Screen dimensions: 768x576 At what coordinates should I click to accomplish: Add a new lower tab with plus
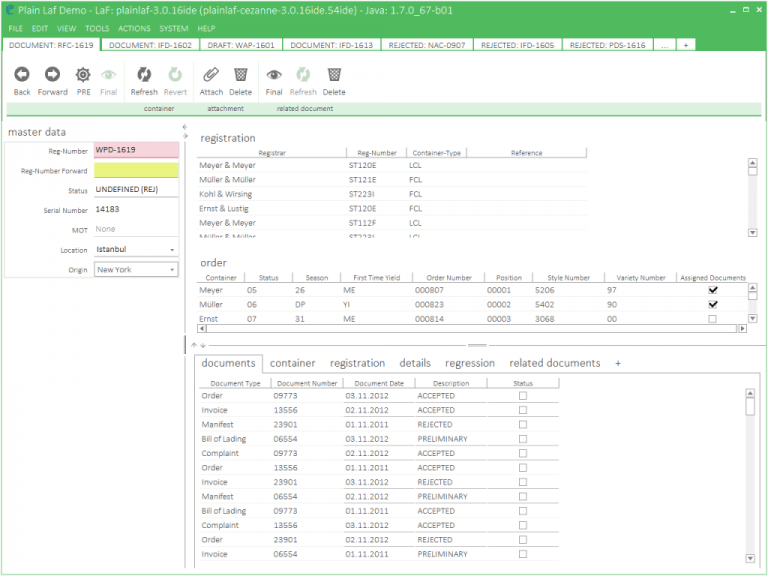click(x=618, y=363)
